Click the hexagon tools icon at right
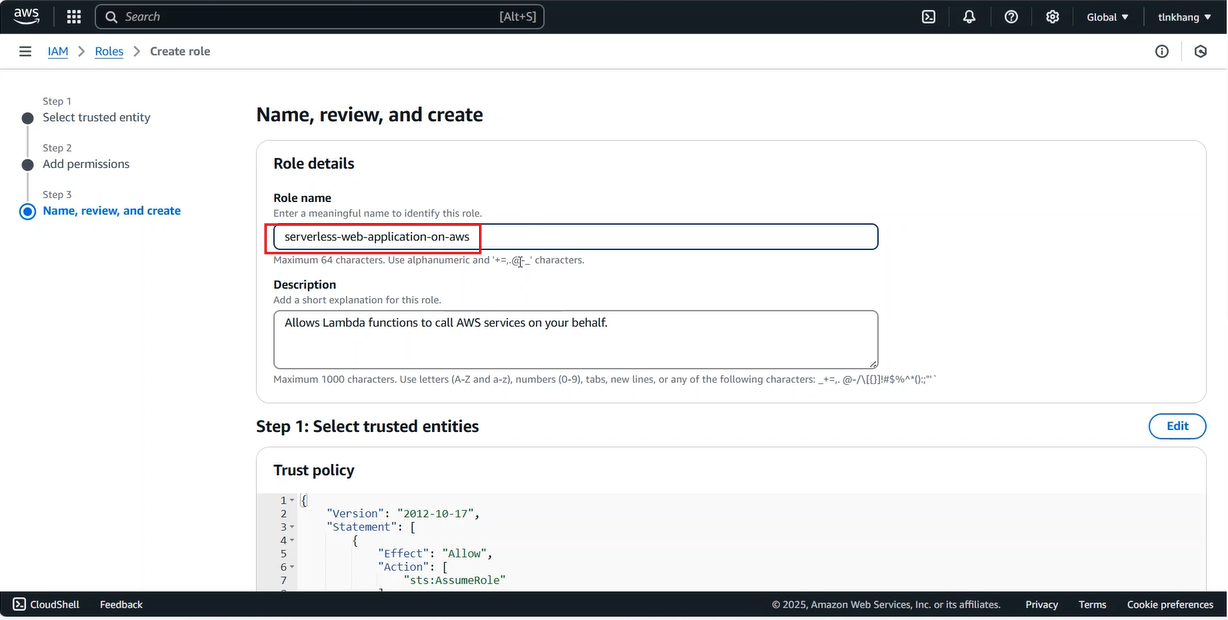Viewport: 1228px width, 620px height. click(x=1201, y=51)
